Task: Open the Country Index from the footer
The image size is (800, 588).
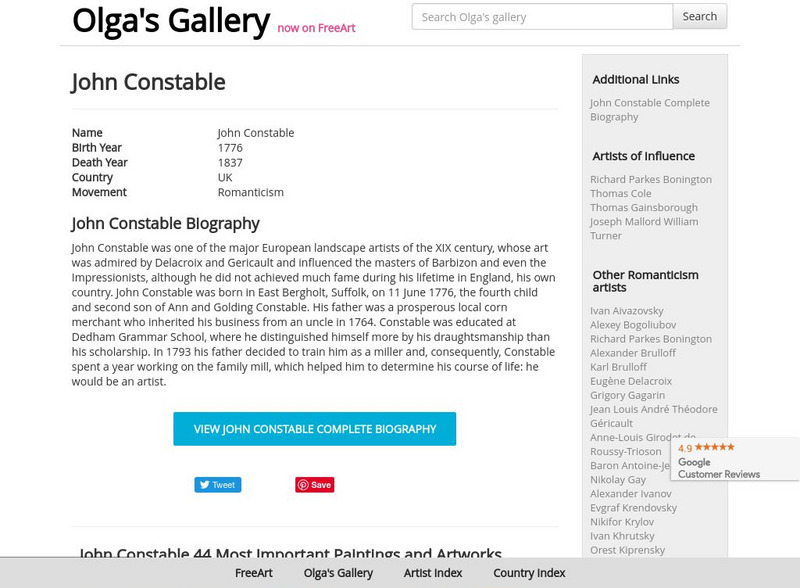Action: [x=528, y=573]
